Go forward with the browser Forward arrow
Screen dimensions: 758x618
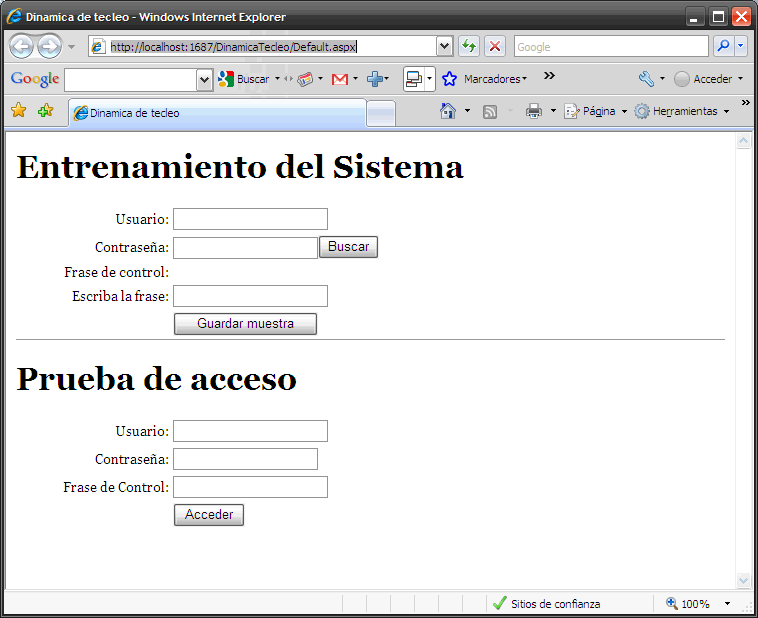[x=49, y=47]
